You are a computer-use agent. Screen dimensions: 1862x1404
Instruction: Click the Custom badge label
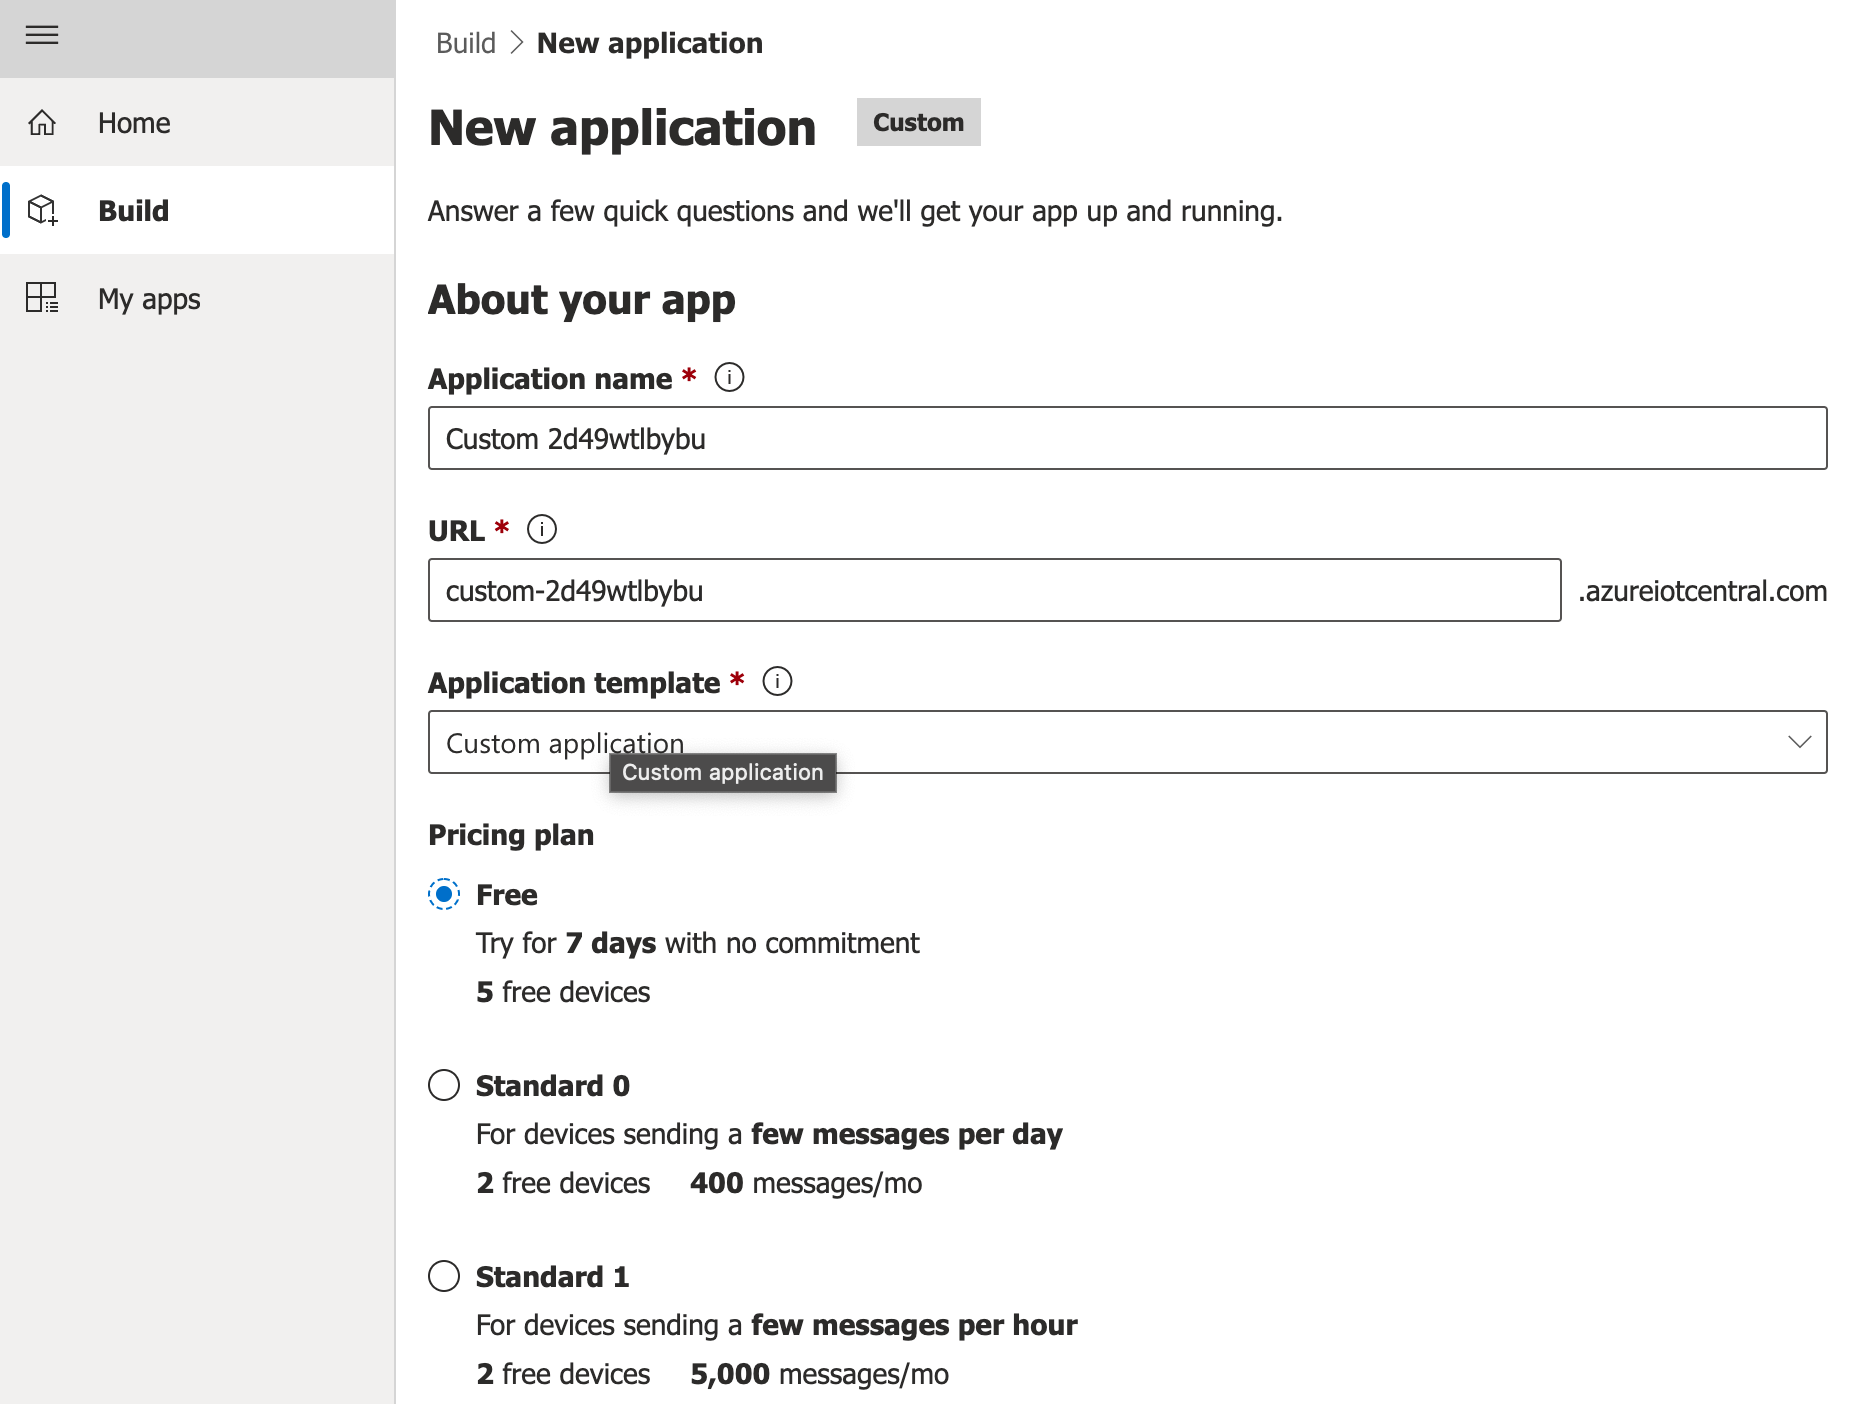pyautogui.click(x=918, y=122)
